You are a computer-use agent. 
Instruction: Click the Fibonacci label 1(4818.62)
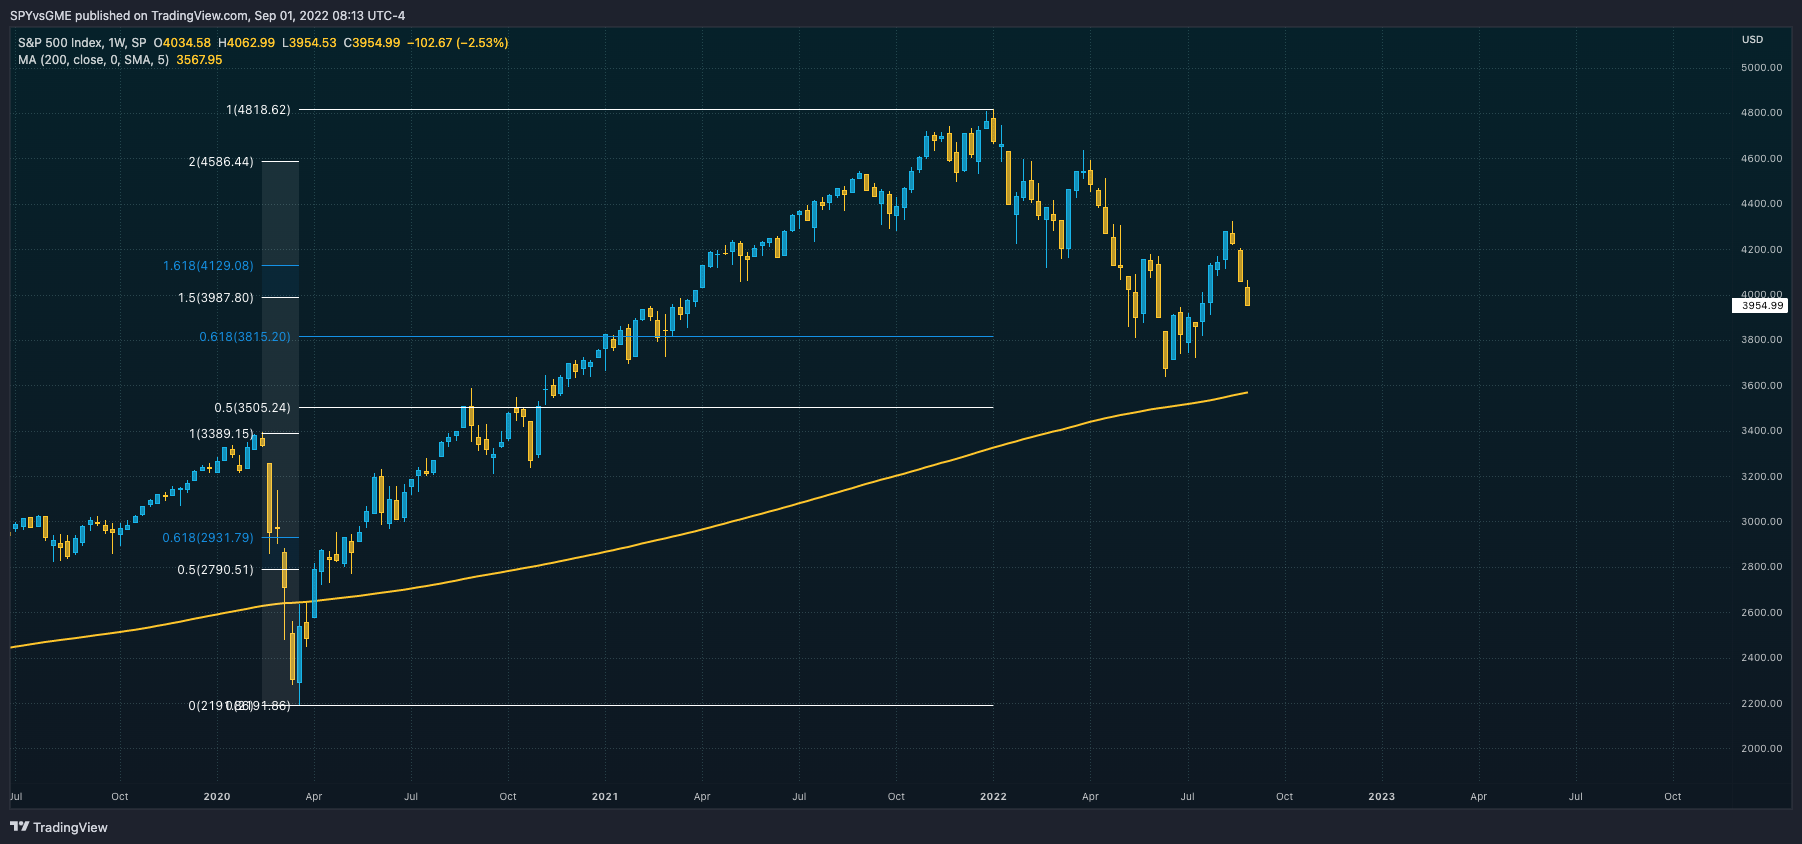258,110
